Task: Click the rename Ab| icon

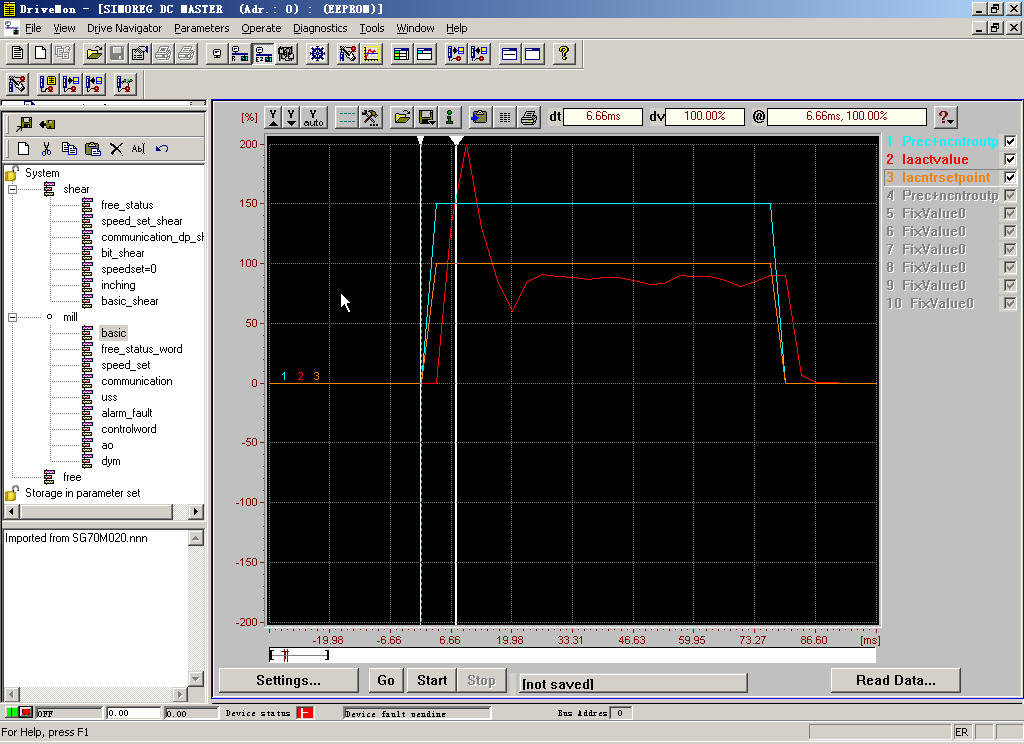Action: point(138,149)
